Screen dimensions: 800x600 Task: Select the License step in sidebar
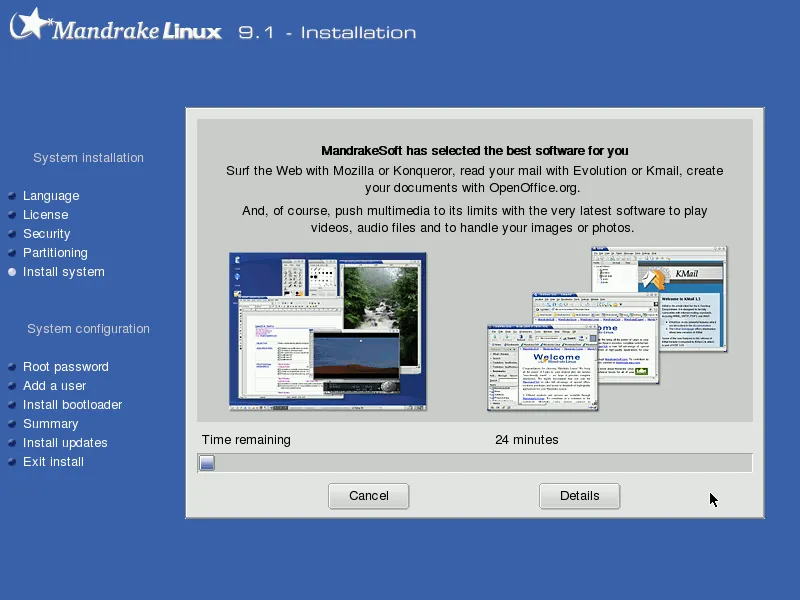point(46,215)
